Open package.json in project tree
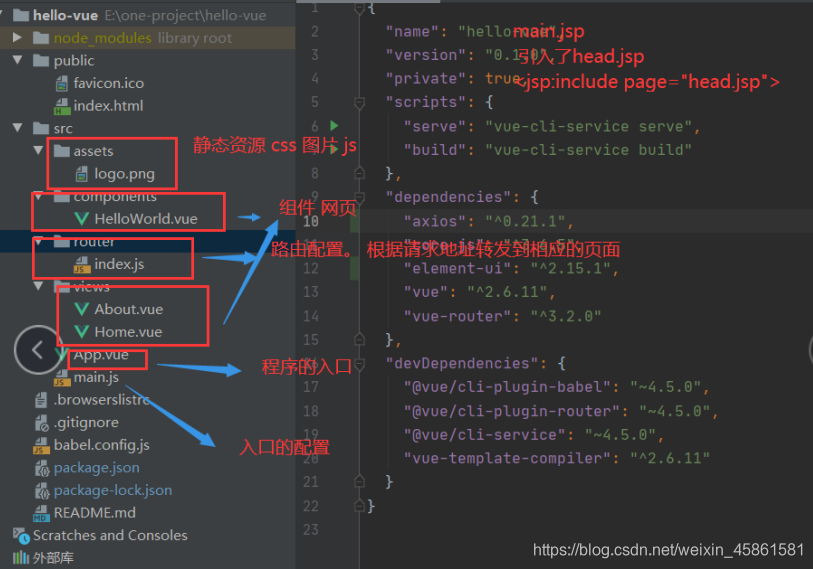 [96, 468]
